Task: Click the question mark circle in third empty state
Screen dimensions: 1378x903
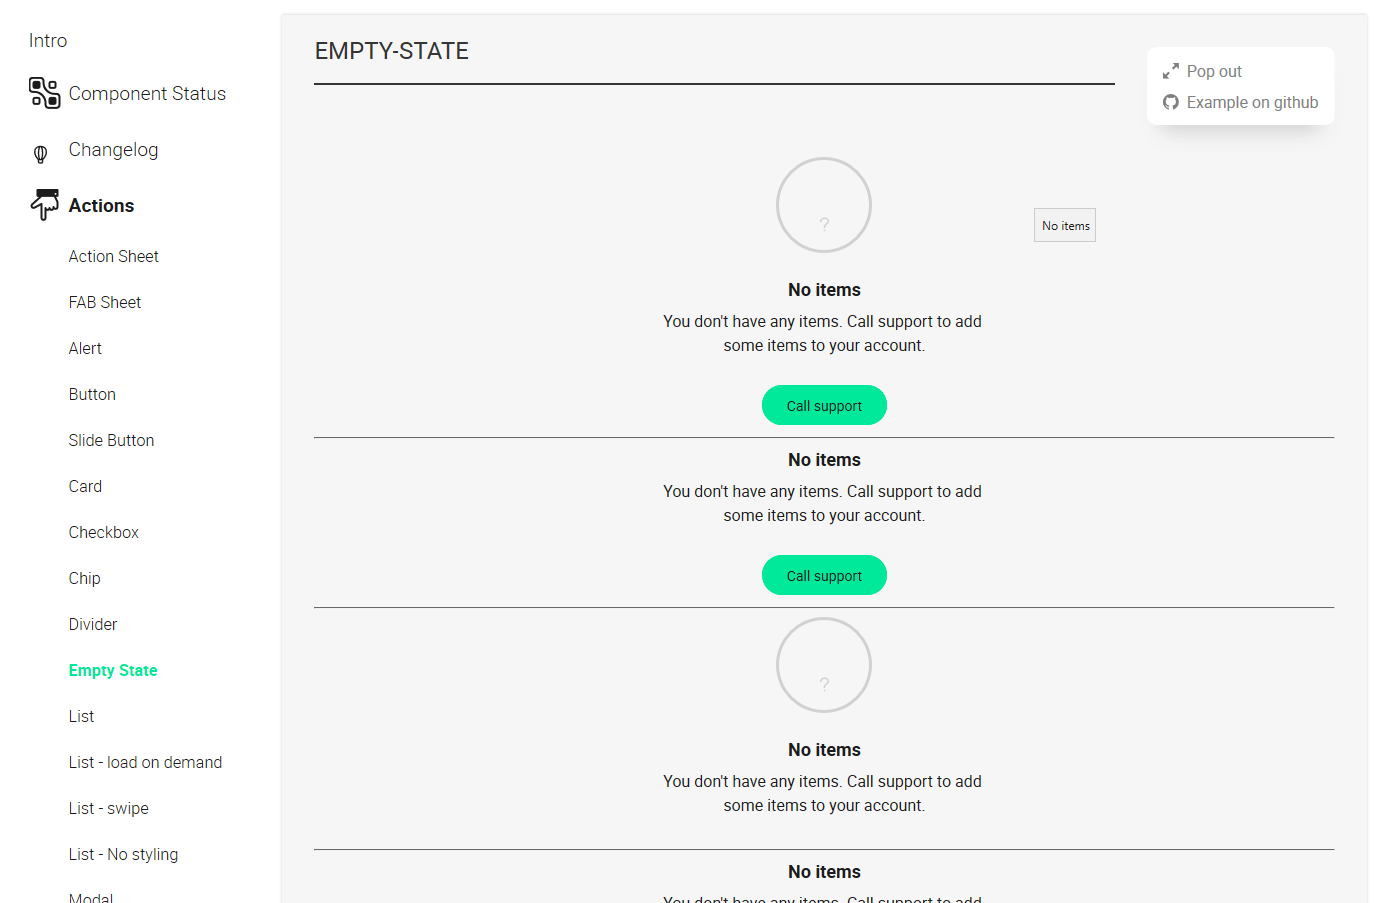Action: click(823, 664)
